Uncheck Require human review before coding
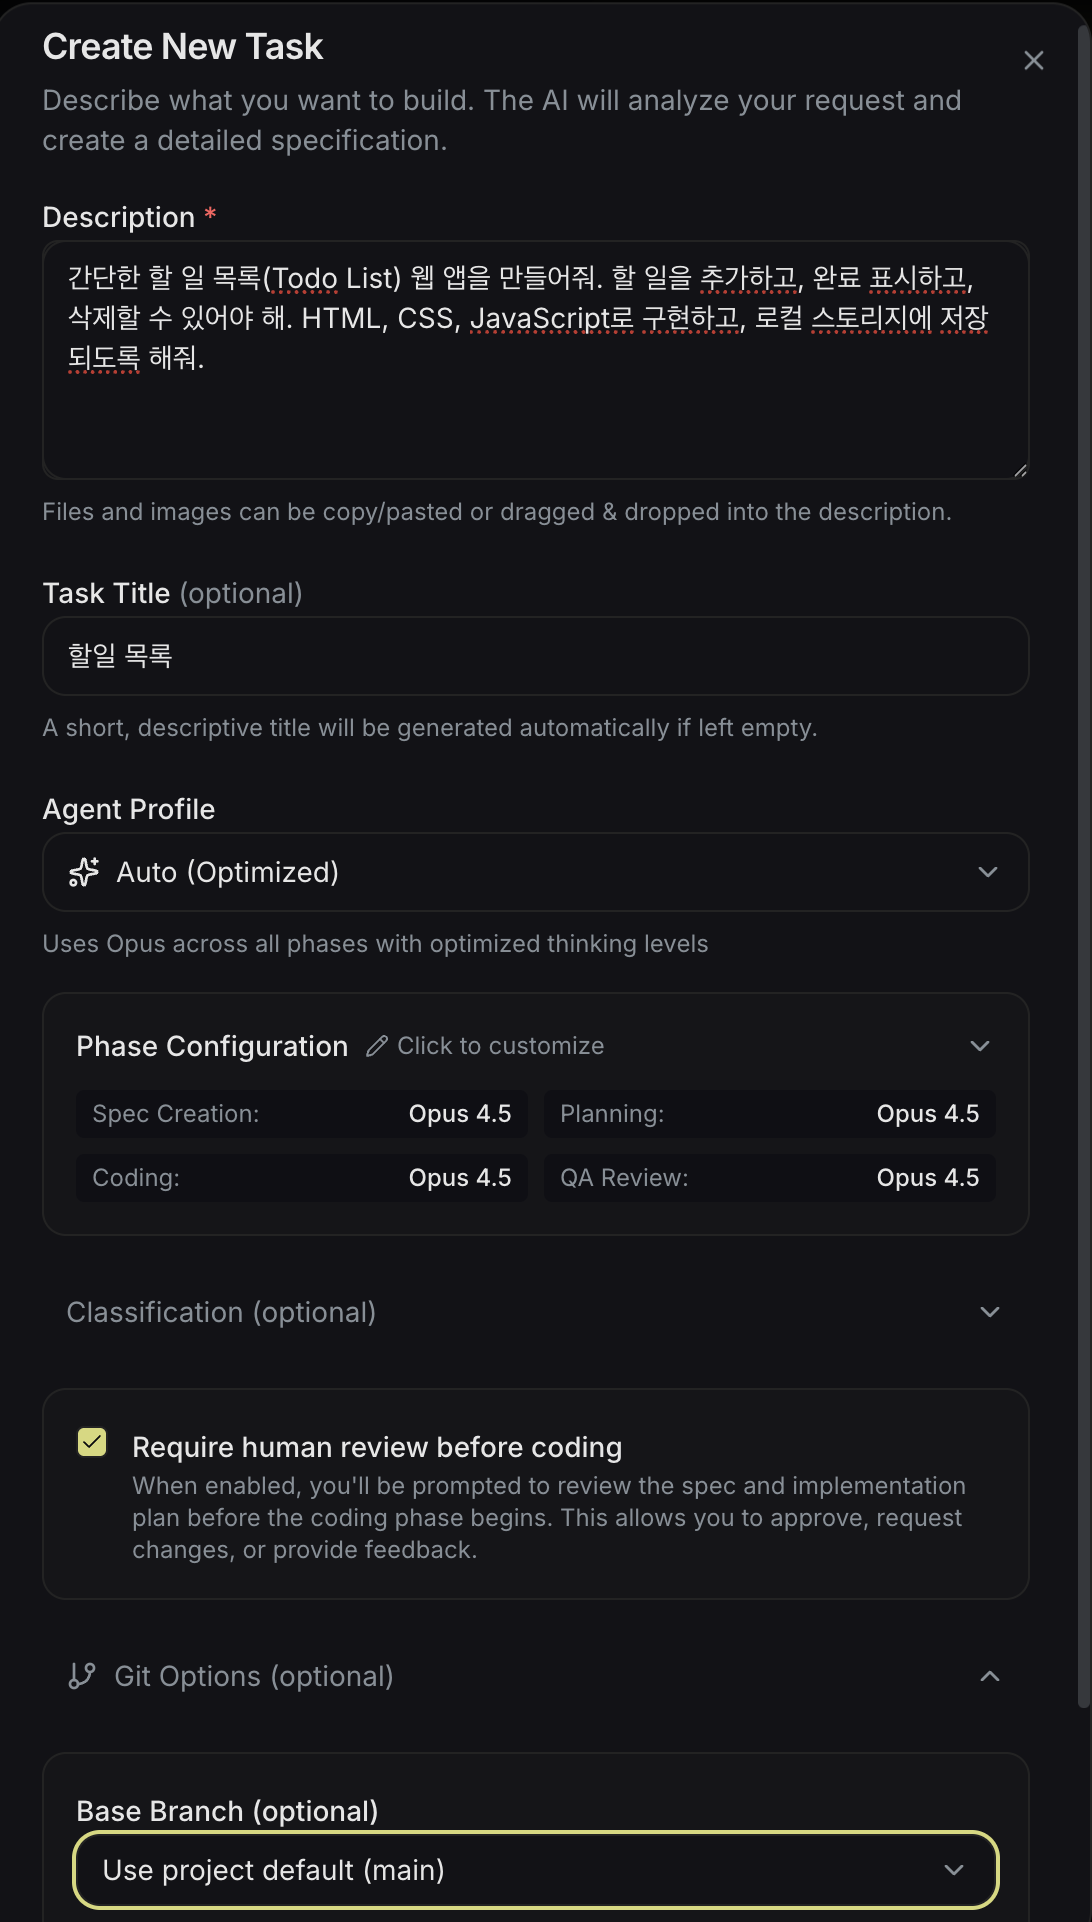 click(92, 1442)
